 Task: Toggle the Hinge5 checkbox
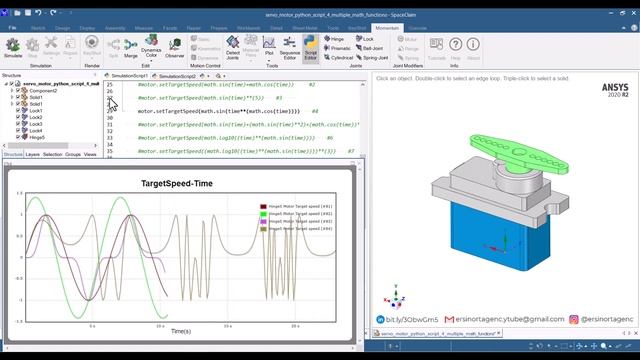pyautogui.click(x=18, y=137)
